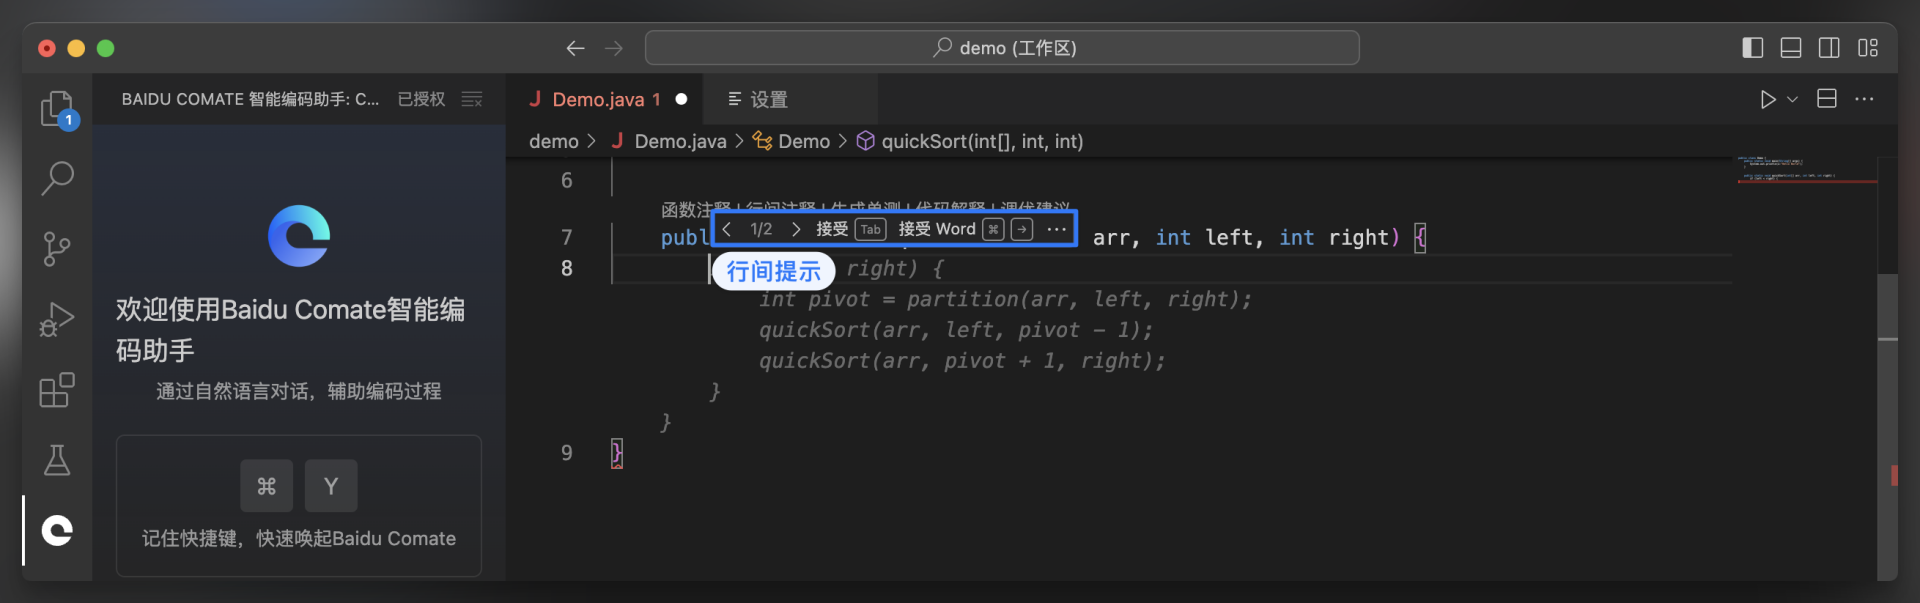Screen dimensions: 1920x603
Task: Open the Source Control view
Action: (58, 249)
